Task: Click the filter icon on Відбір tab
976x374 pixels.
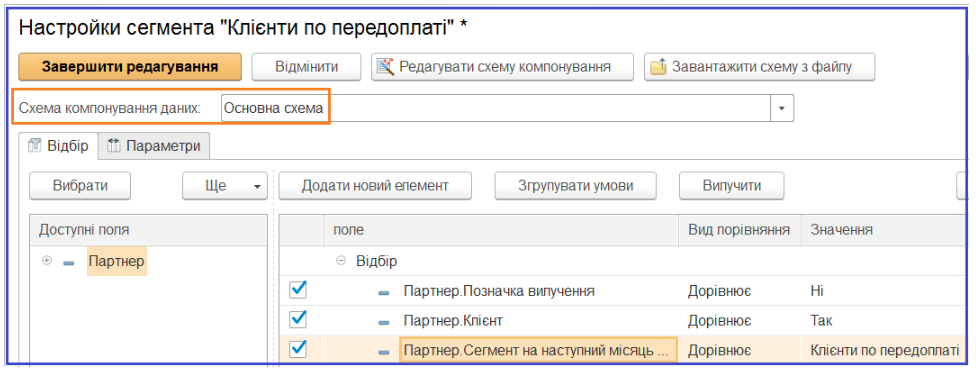Action: [35, 146]
